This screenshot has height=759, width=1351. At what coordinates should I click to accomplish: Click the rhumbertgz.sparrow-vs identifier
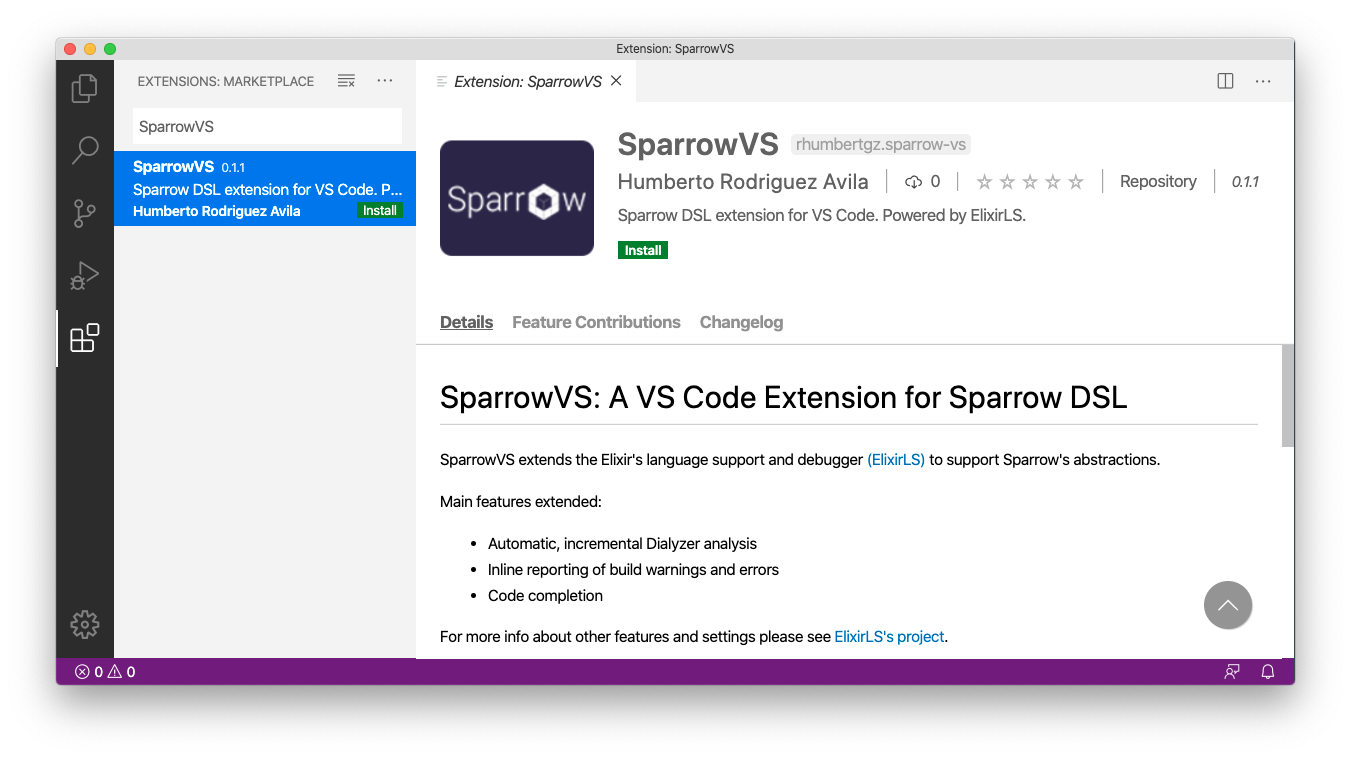(x=880, y=144)
